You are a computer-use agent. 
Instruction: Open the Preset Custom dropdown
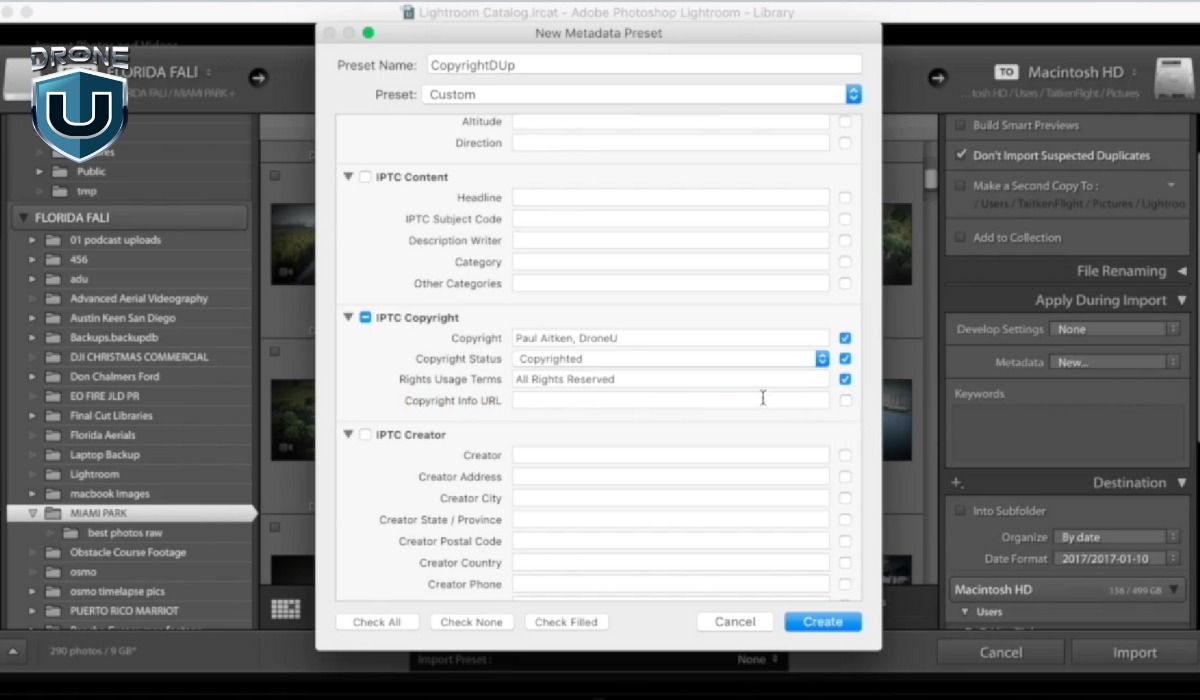853,94
